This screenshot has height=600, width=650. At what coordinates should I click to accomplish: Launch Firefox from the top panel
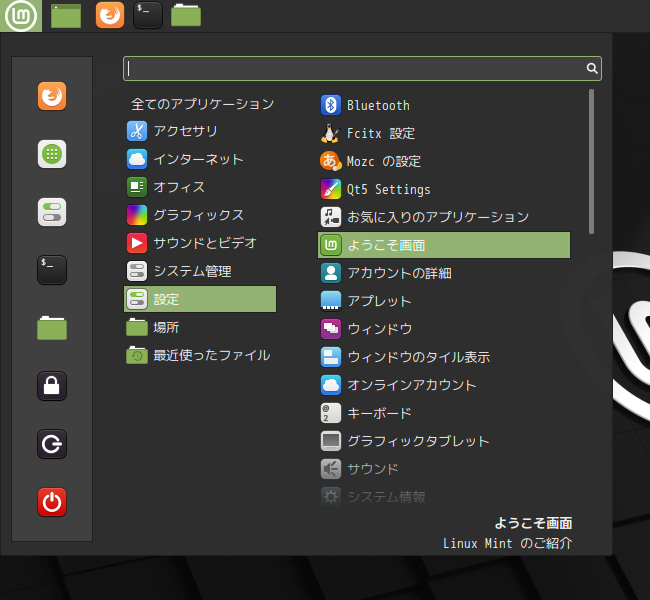tap(110, 15)
